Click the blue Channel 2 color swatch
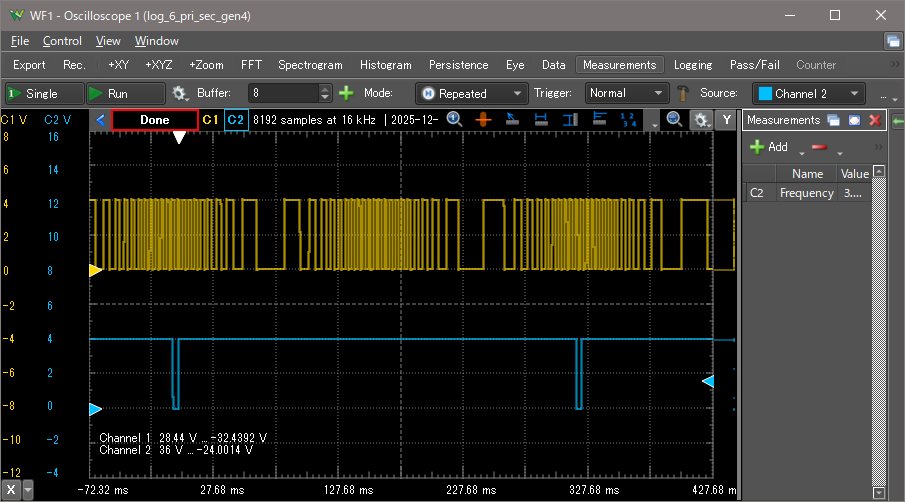Image resolution: width=905 pixels, height=502 pixels. pyautogui.click(x=765, y=93)
